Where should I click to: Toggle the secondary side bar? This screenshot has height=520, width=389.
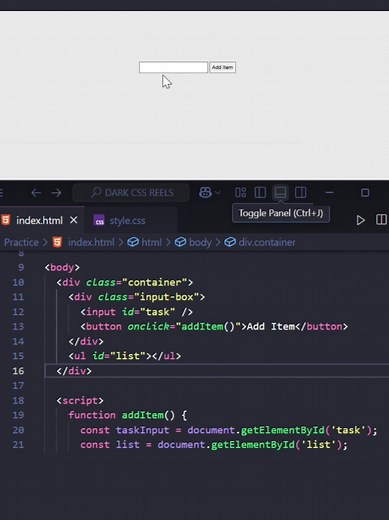coord(300,192)
